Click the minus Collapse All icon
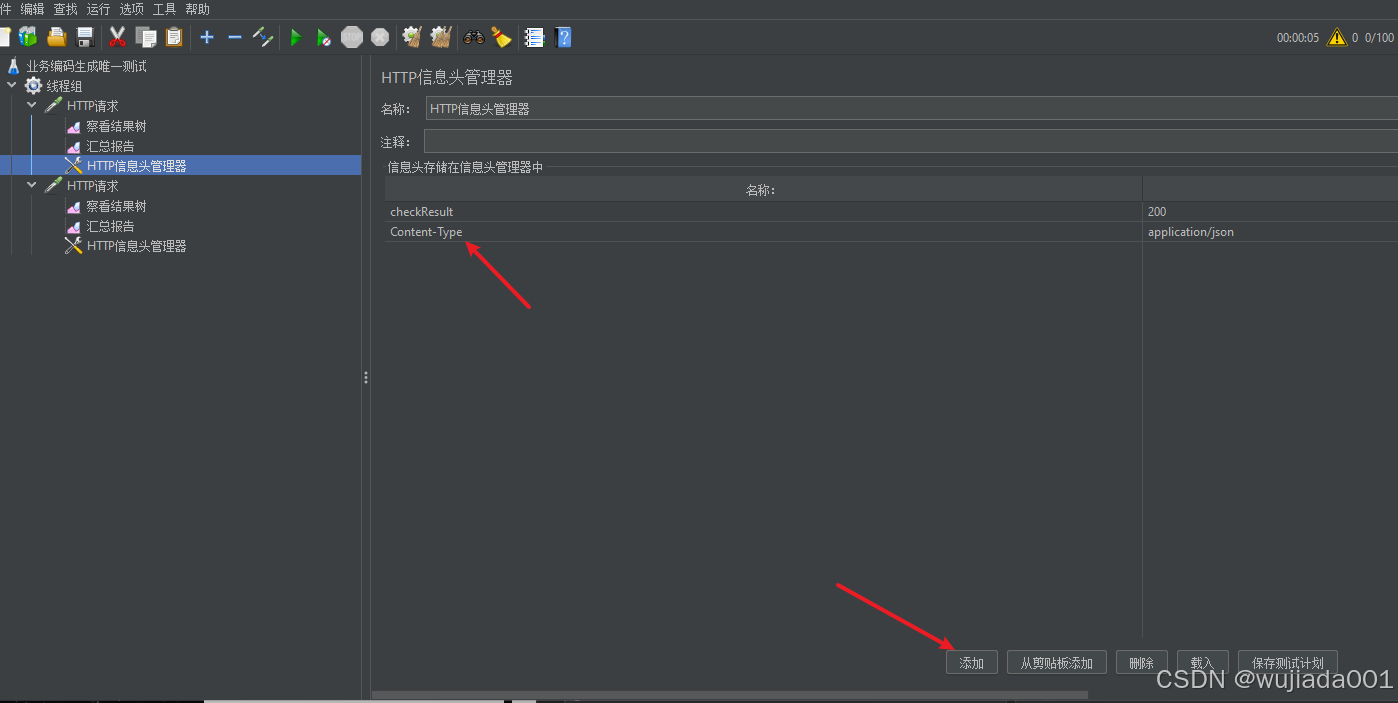 235,37
